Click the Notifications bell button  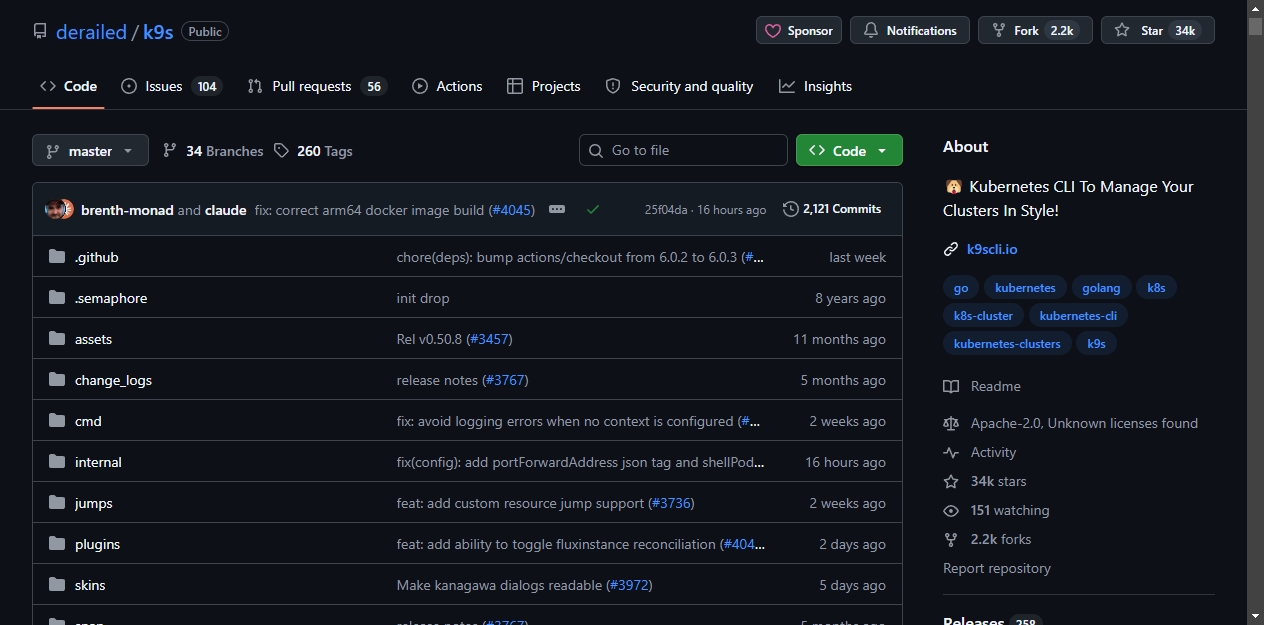(x=910, y=30)
